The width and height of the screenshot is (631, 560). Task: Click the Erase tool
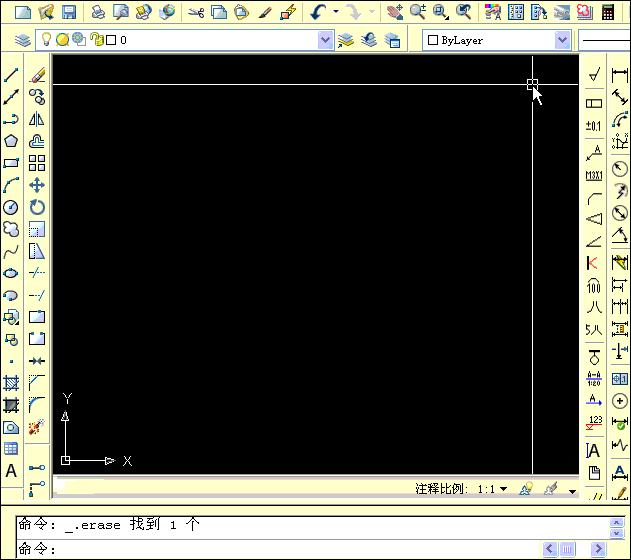pos(37,75)
